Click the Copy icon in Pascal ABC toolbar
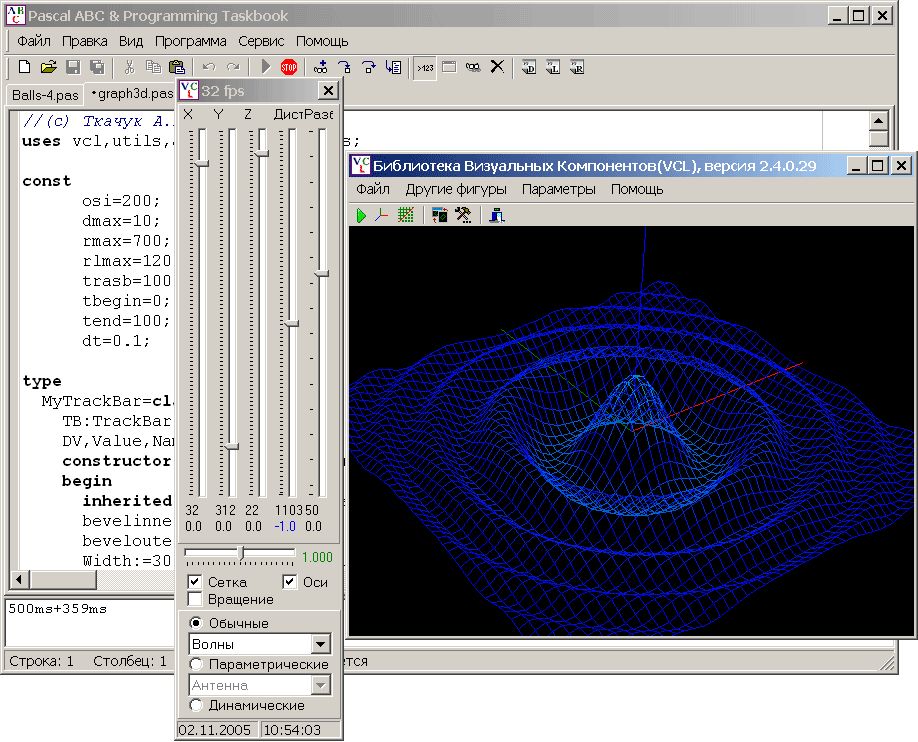 click(x=153, y=67)
